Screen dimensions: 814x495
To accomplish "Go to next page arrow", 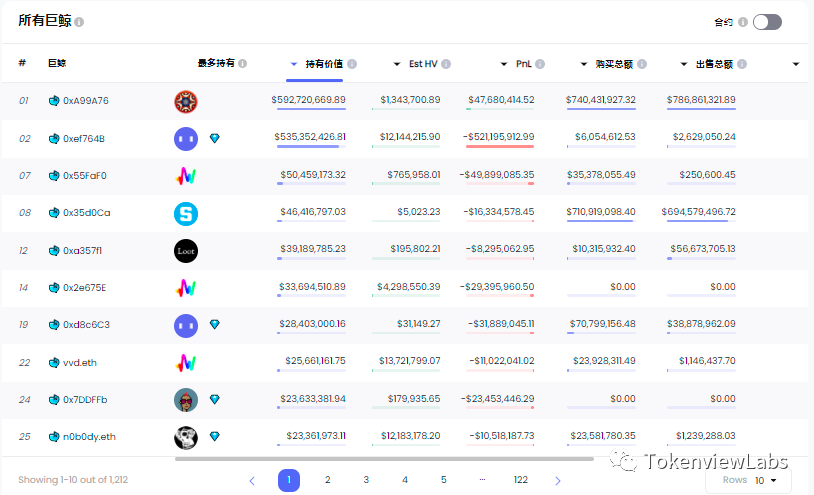I will tap(558, 481).
